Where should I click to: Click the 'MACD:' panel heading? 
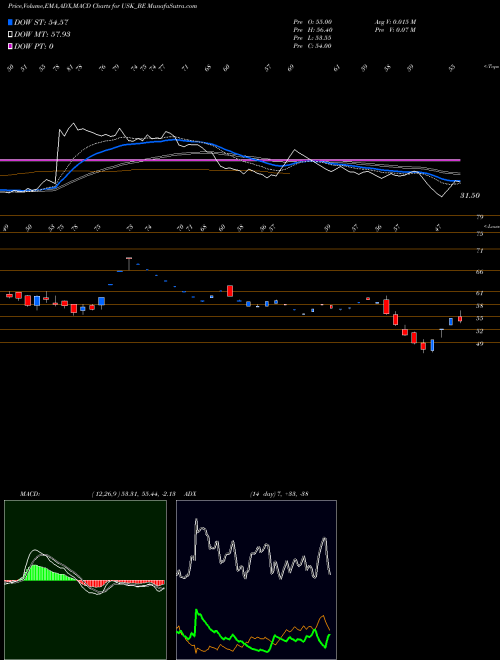pos(29,494)
